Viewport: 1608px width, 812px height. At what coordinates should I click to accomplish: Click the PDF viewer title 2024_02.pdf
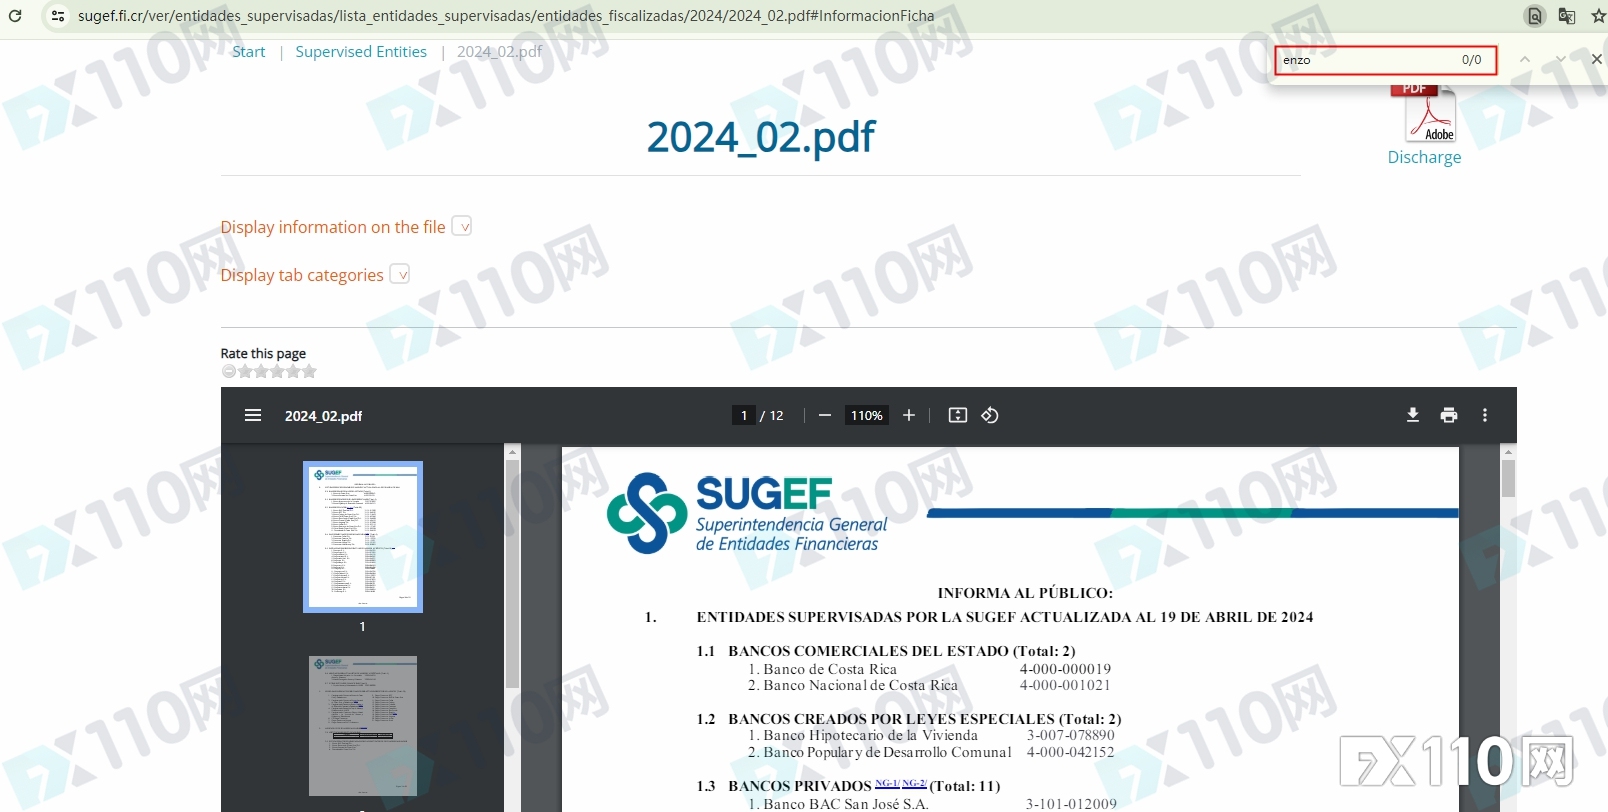[323, 416]
